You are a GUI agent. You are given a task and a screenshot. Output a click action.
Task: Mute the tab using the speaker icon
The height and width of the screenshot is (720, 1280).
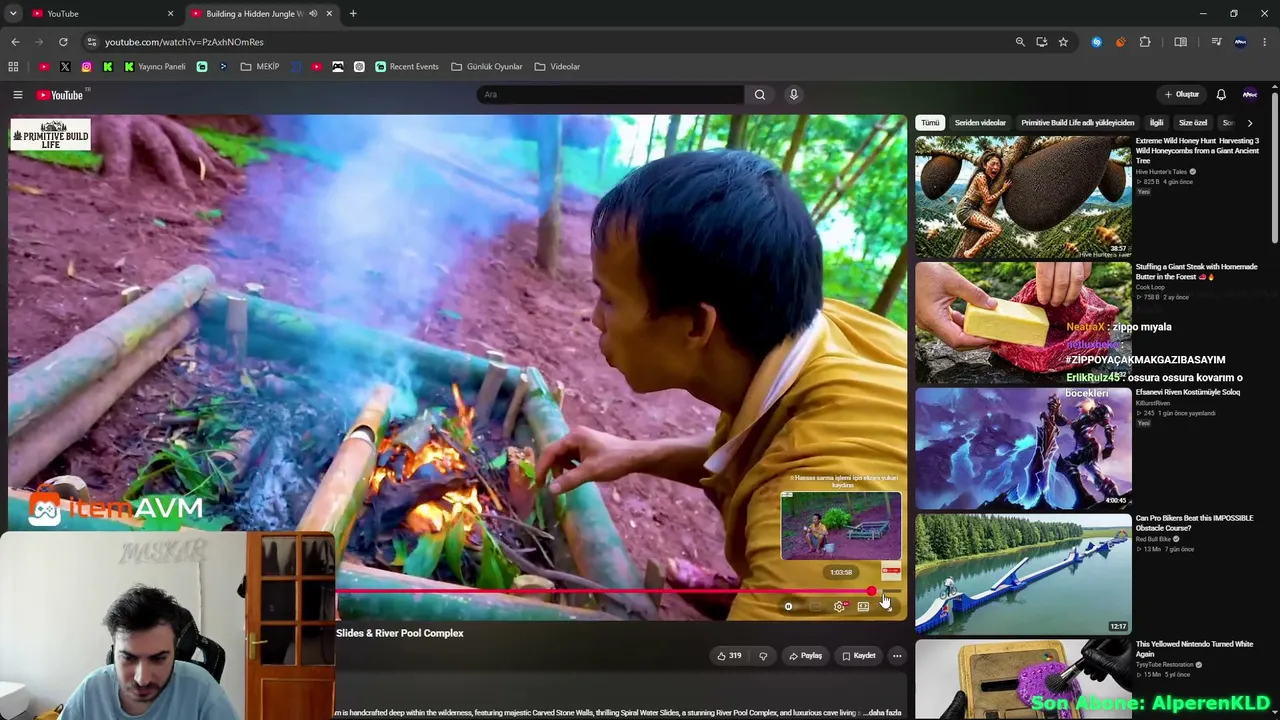313,14
